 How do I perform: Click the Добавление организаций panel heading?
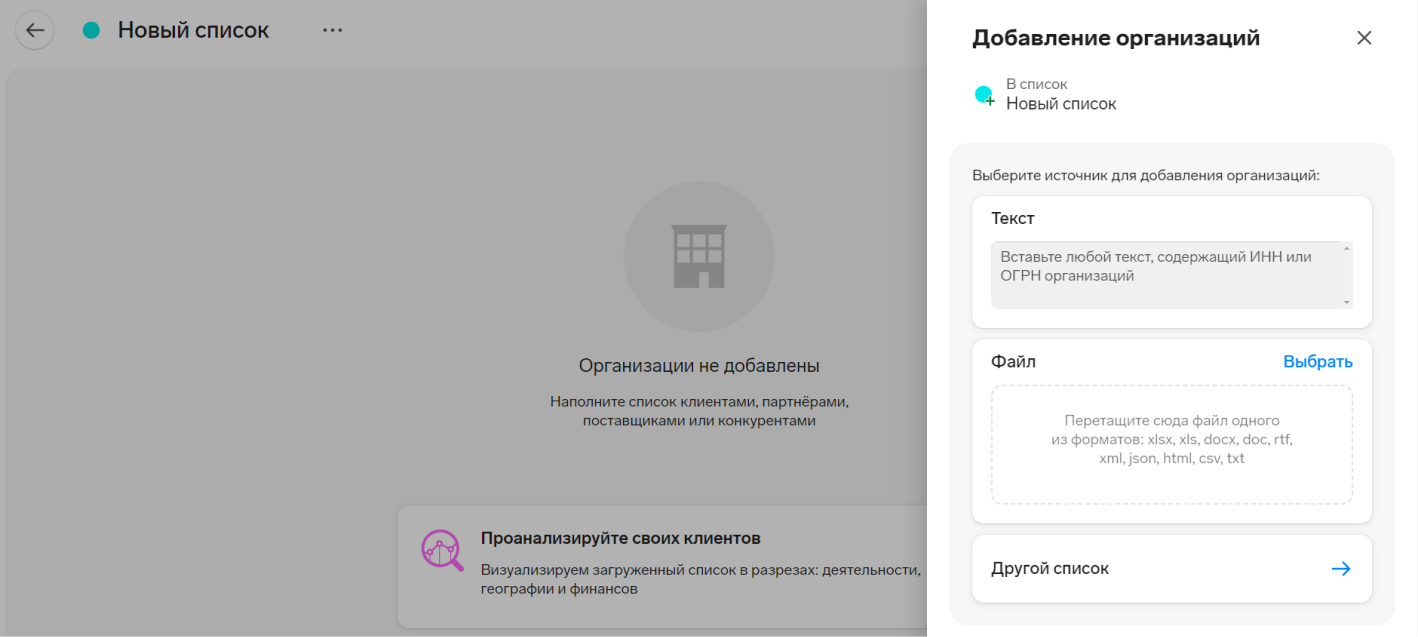(x=1116, y=38)
